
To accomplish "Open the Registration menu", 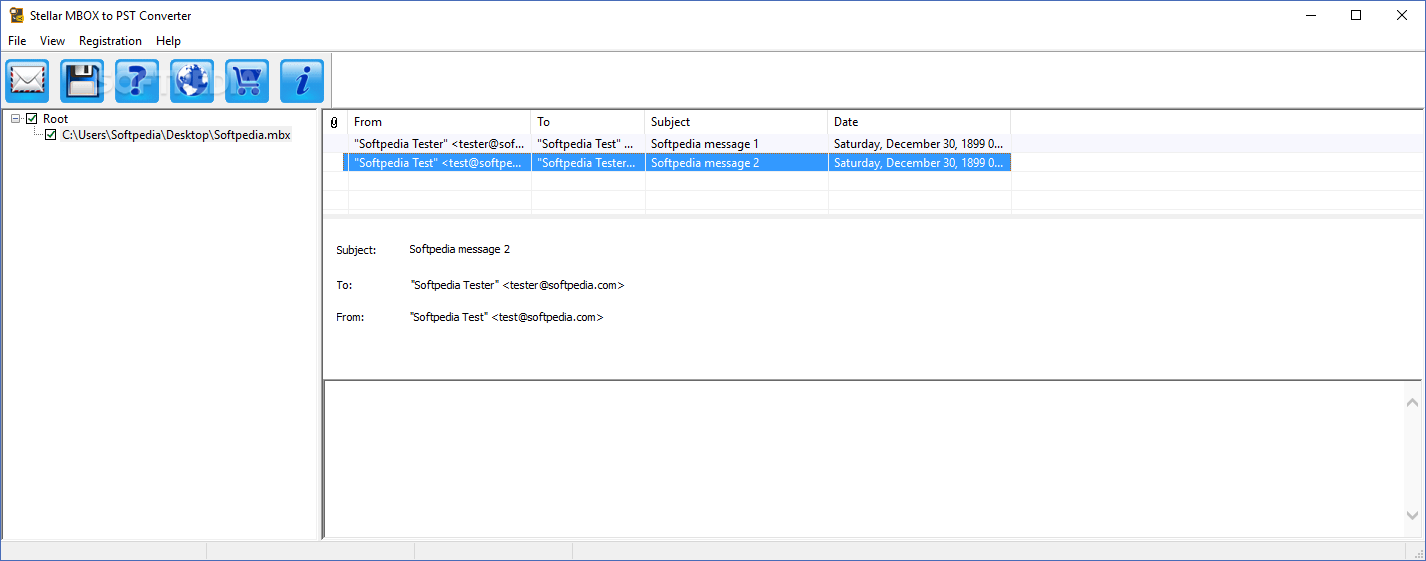I will pos(110,41).
